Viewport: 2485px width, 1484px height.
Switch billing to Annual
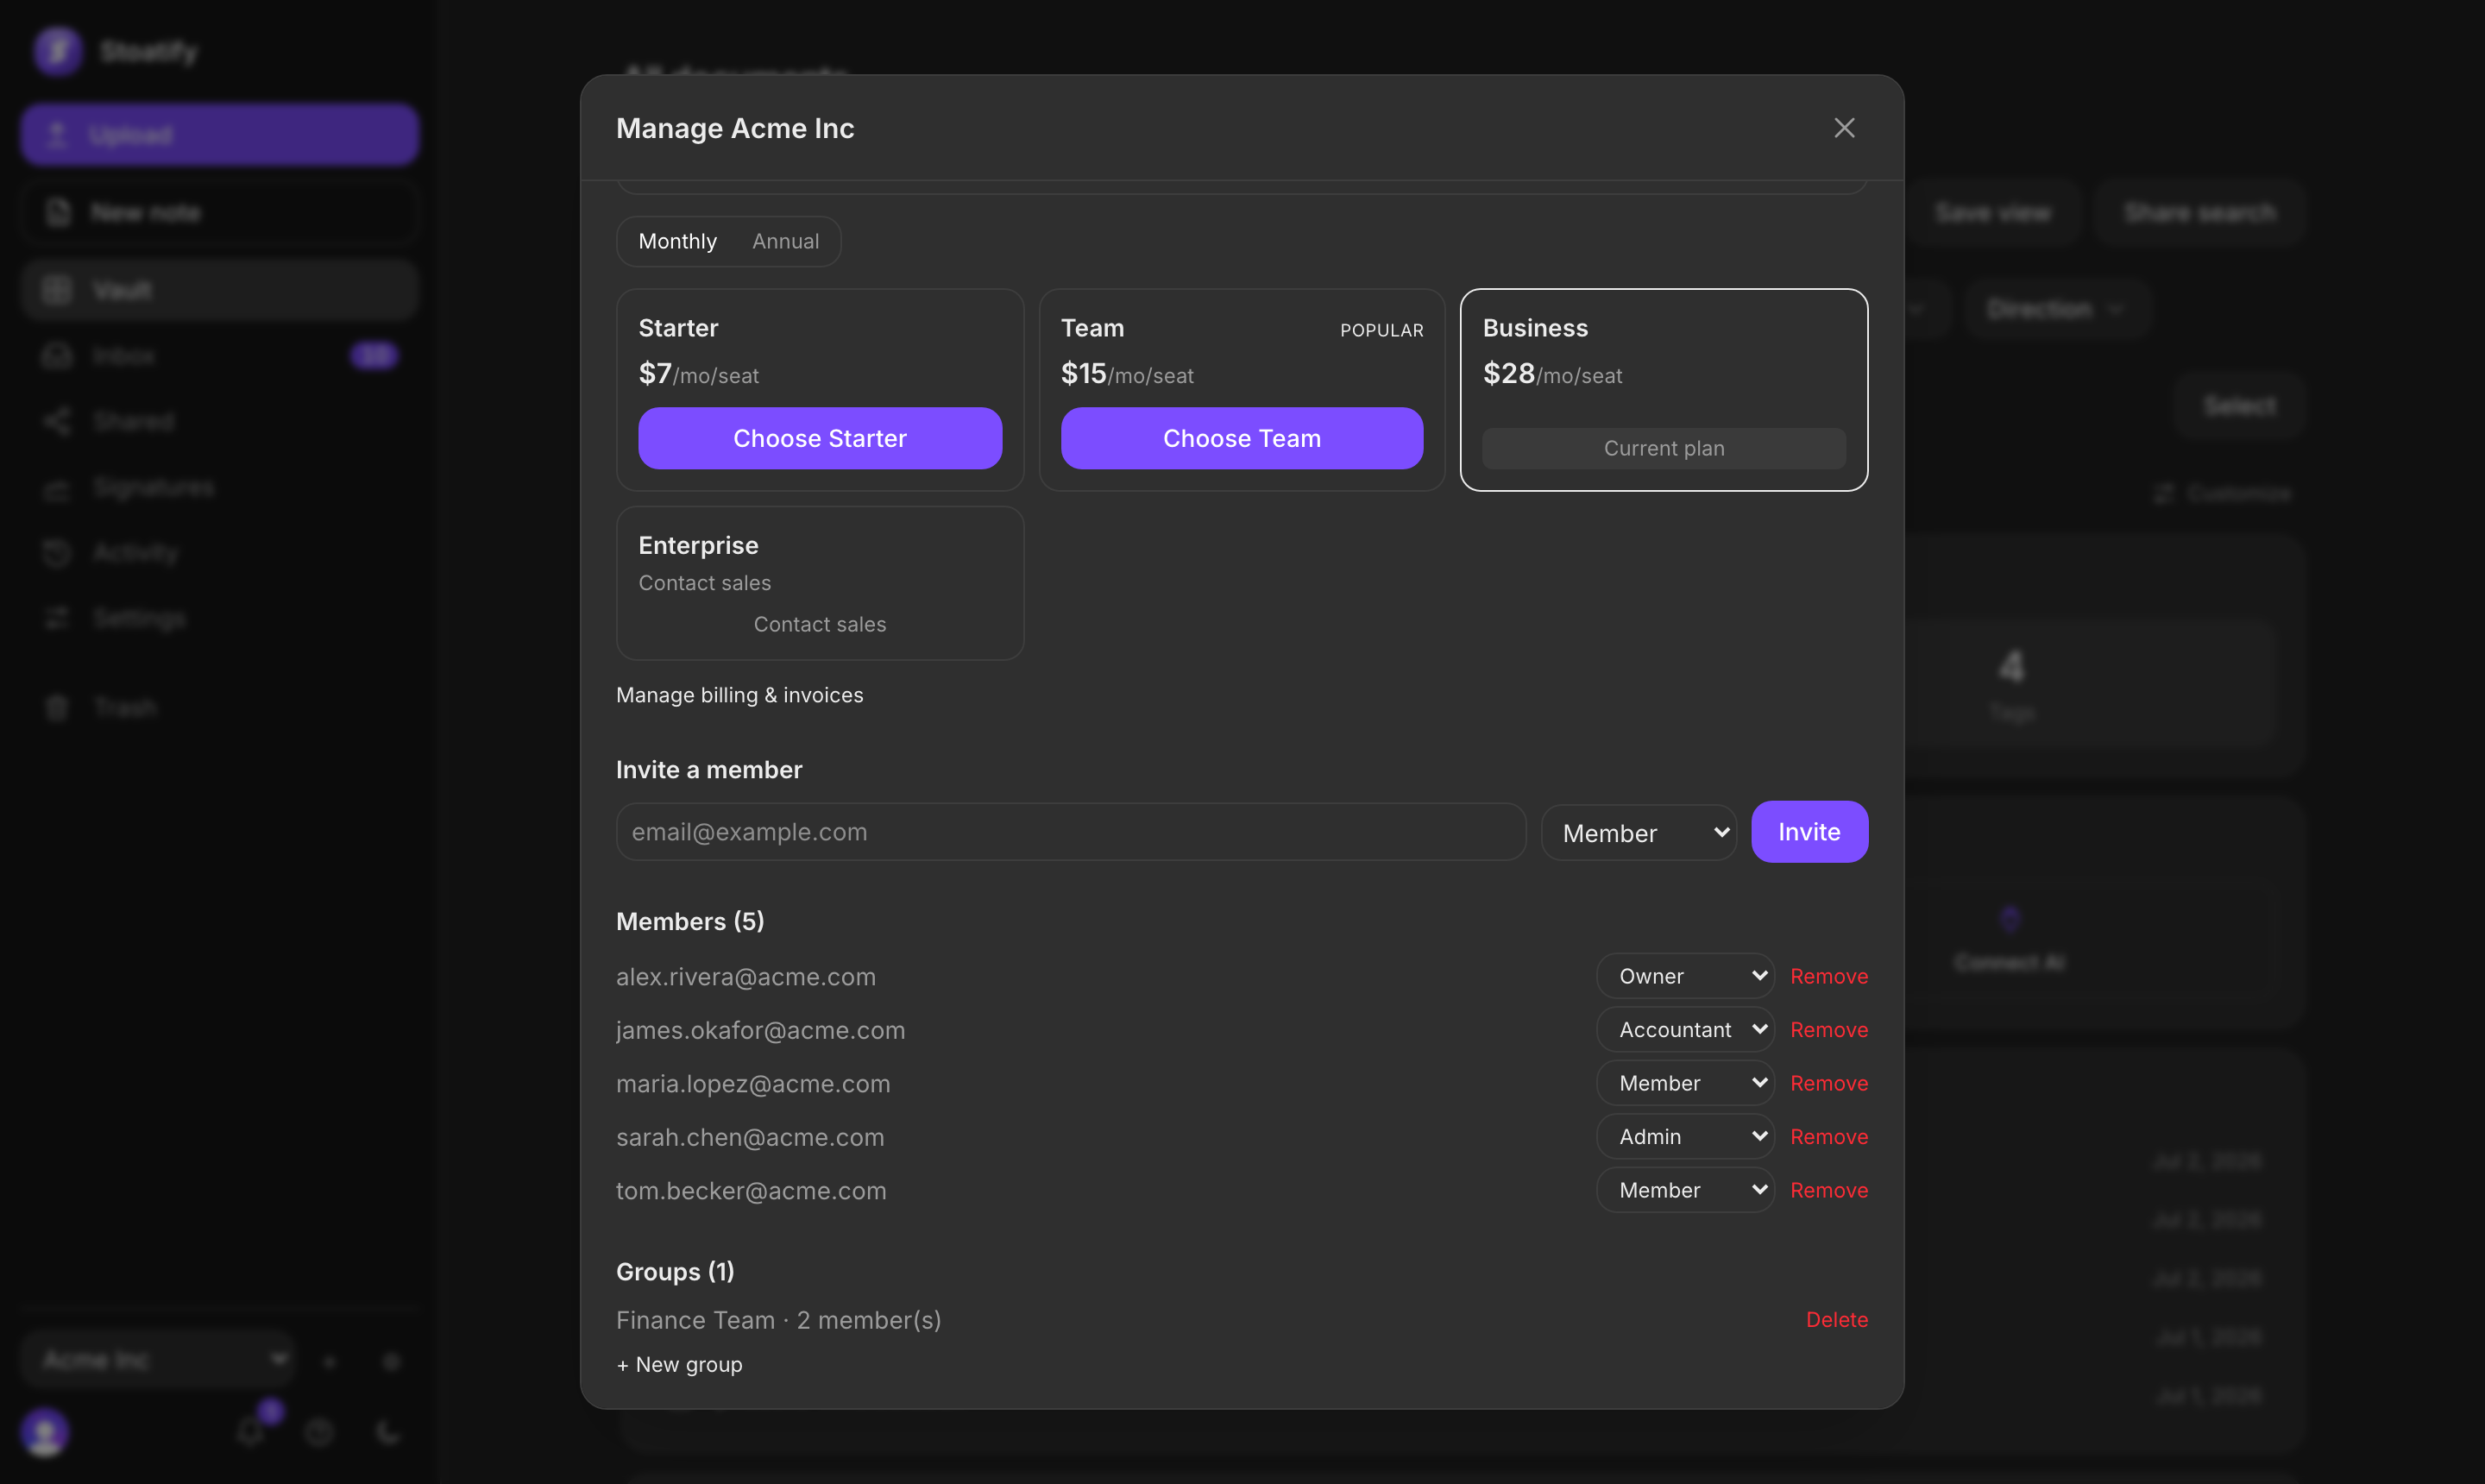click(x=785, y=241)
